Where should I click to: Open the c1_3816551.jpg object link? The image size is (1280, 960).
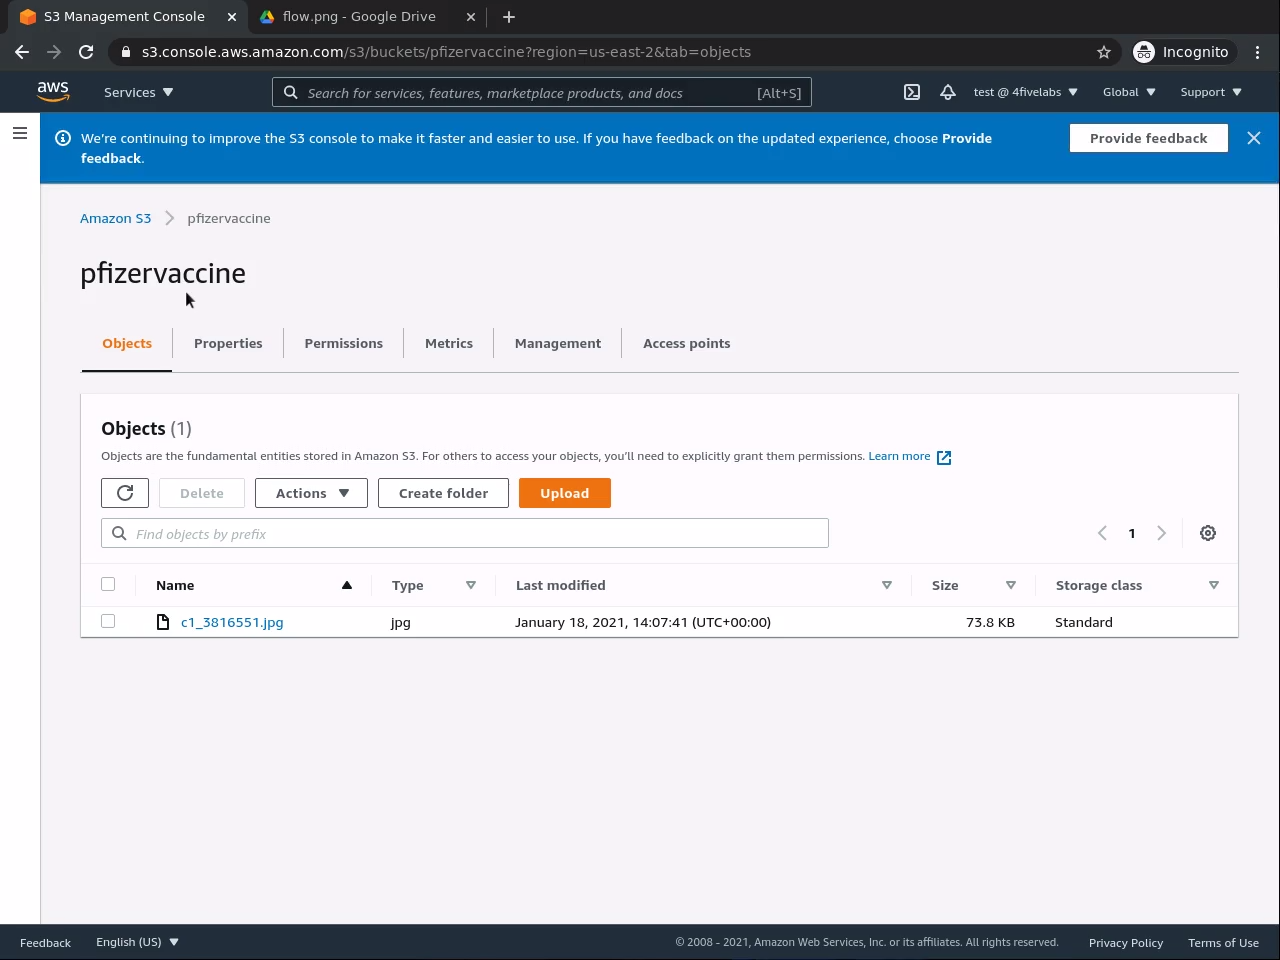[232, 622]
